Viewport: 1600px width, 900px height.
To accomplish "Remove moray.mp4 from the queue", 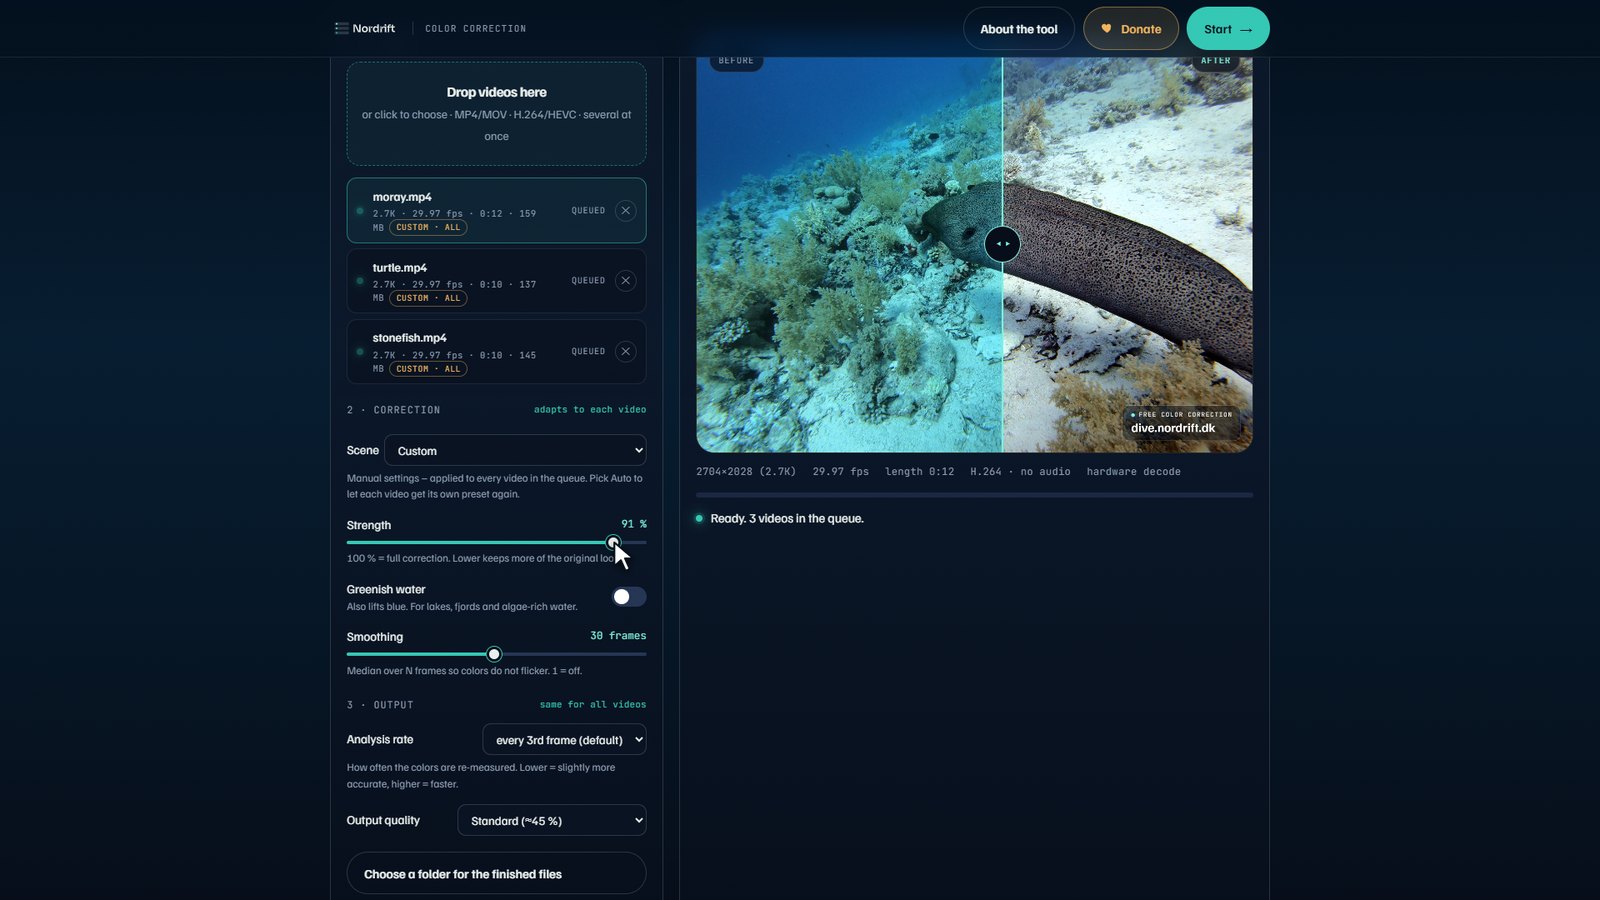I will point(625,210).
